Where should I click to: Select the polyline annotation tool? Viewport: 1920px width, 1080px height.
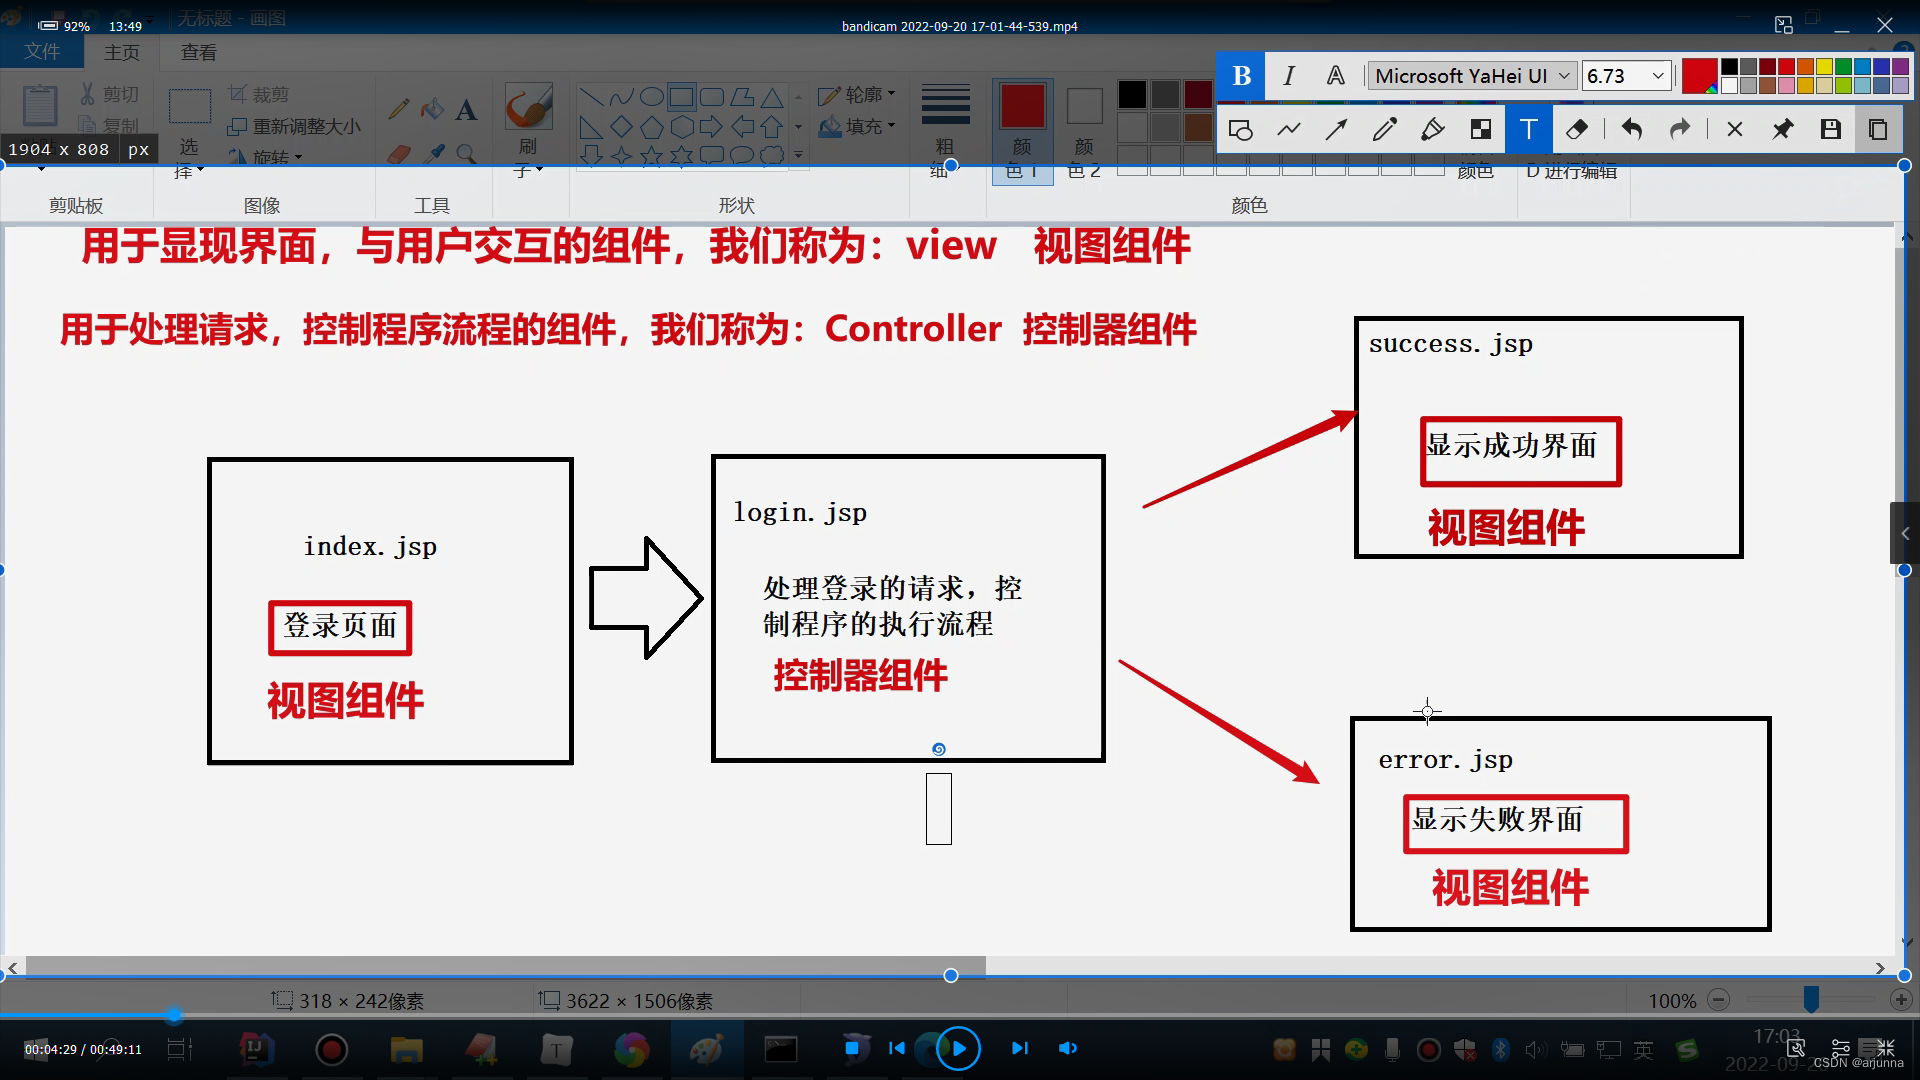pos(1289,129)
